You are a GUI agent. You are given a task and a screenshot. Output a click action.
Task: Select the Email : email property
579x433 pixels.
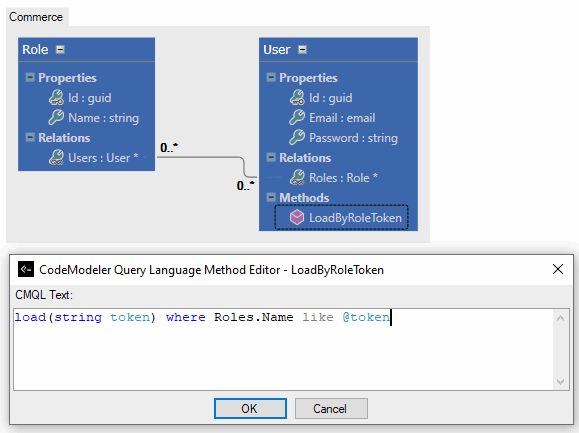[x=342, y=118]
